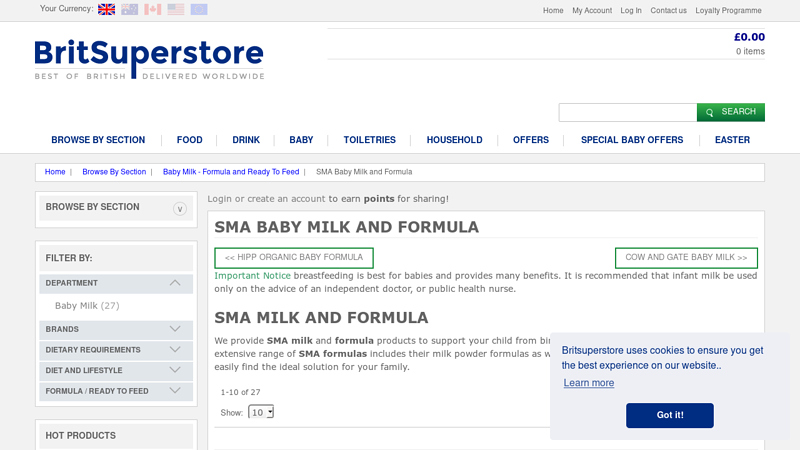Click Baby Milk - Formula breadcrumb link
Viewport: 800px width, 450px height.
(x=231, y=172)
